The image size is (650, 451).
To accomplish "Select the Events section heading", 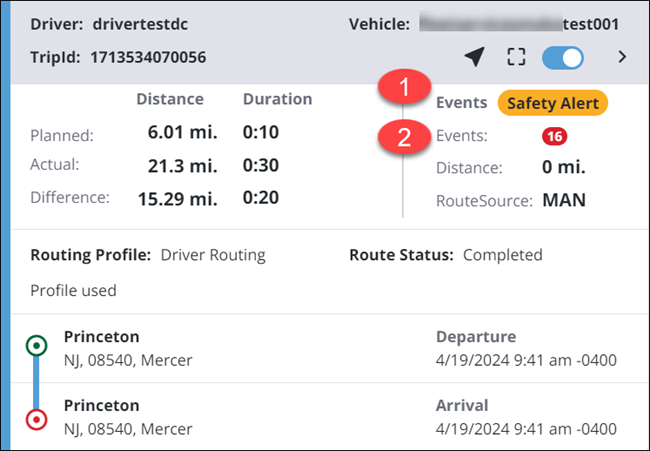I will pos(461,102).
